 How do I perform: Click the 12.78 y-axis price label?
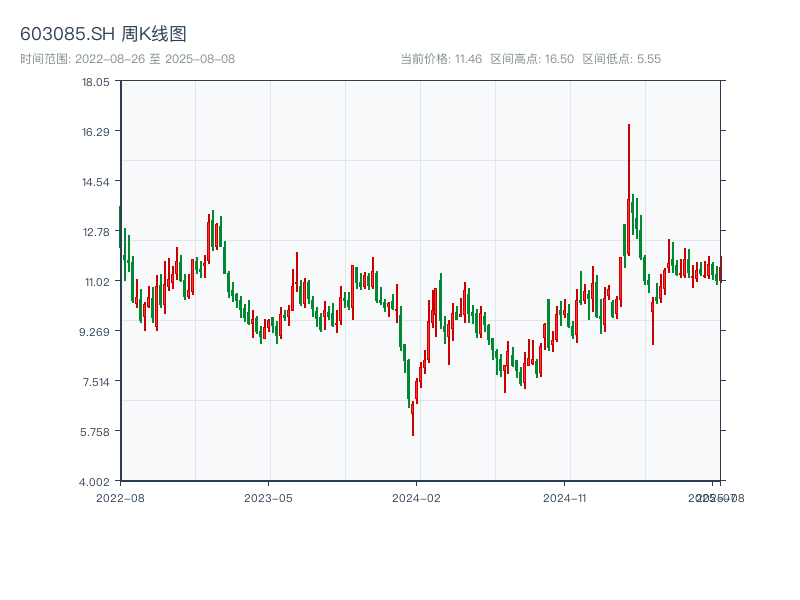pos(96,232)
